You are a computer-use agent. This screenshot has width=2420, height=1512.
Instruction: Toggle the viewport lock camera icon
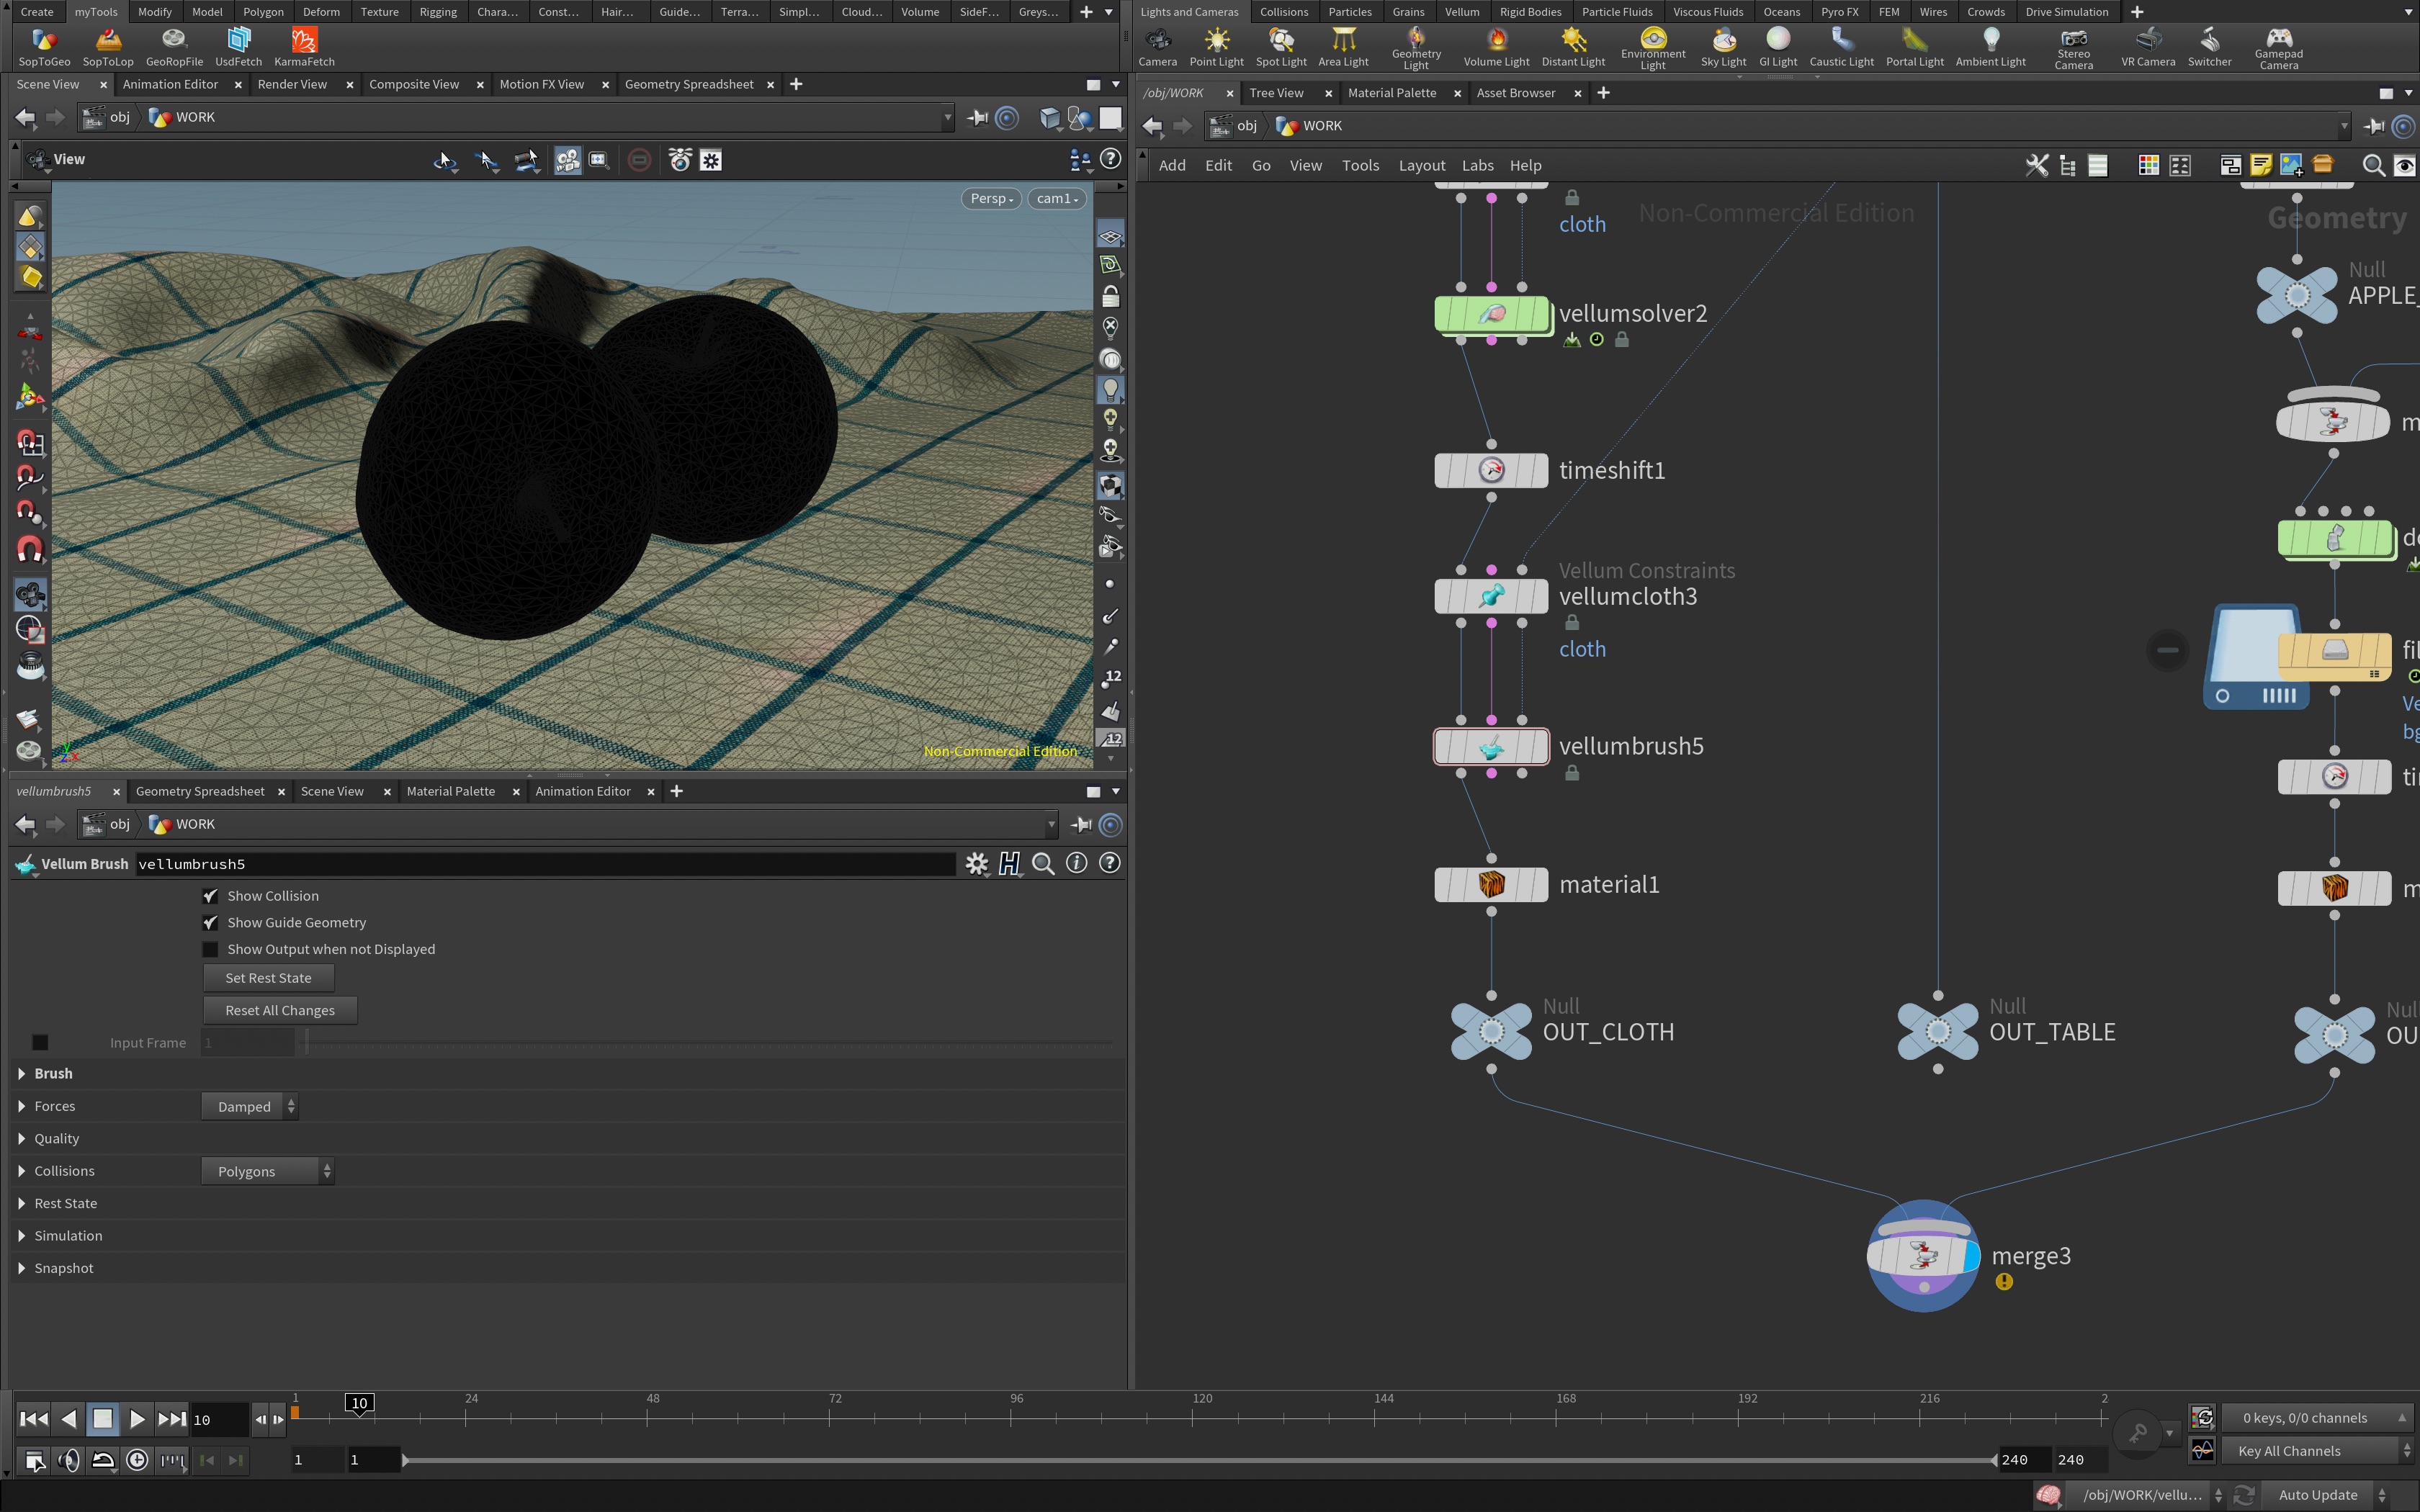pyautogui.click(x=1110, y=297)
